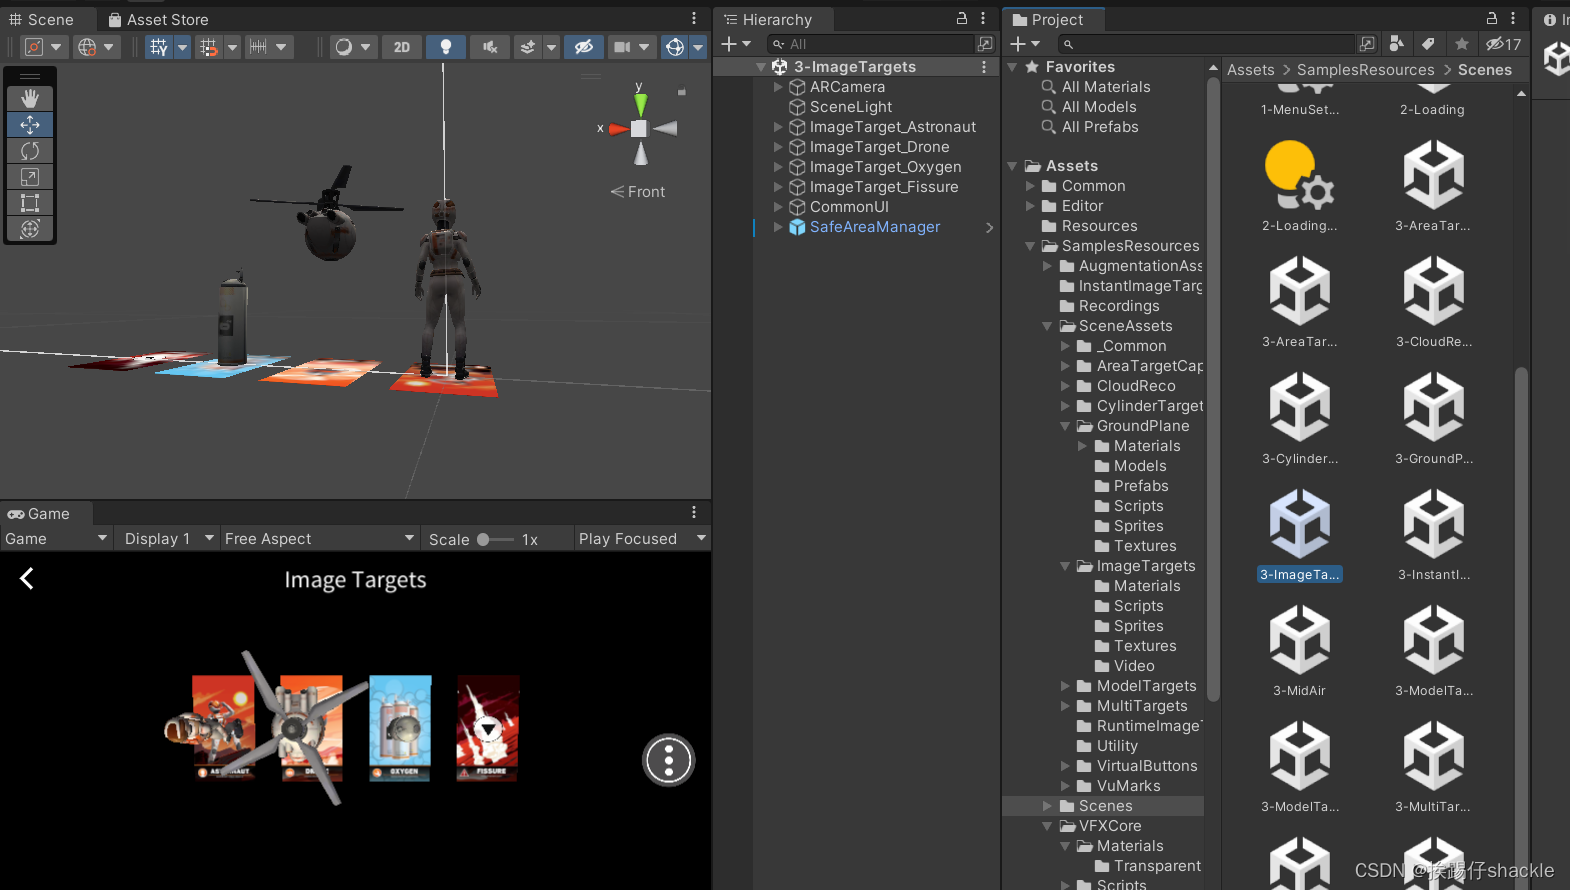1570x890 pixels.
Task: Click the red X axis on orientation gizmo
Action: pyautogui.click(x=617, y=129)
